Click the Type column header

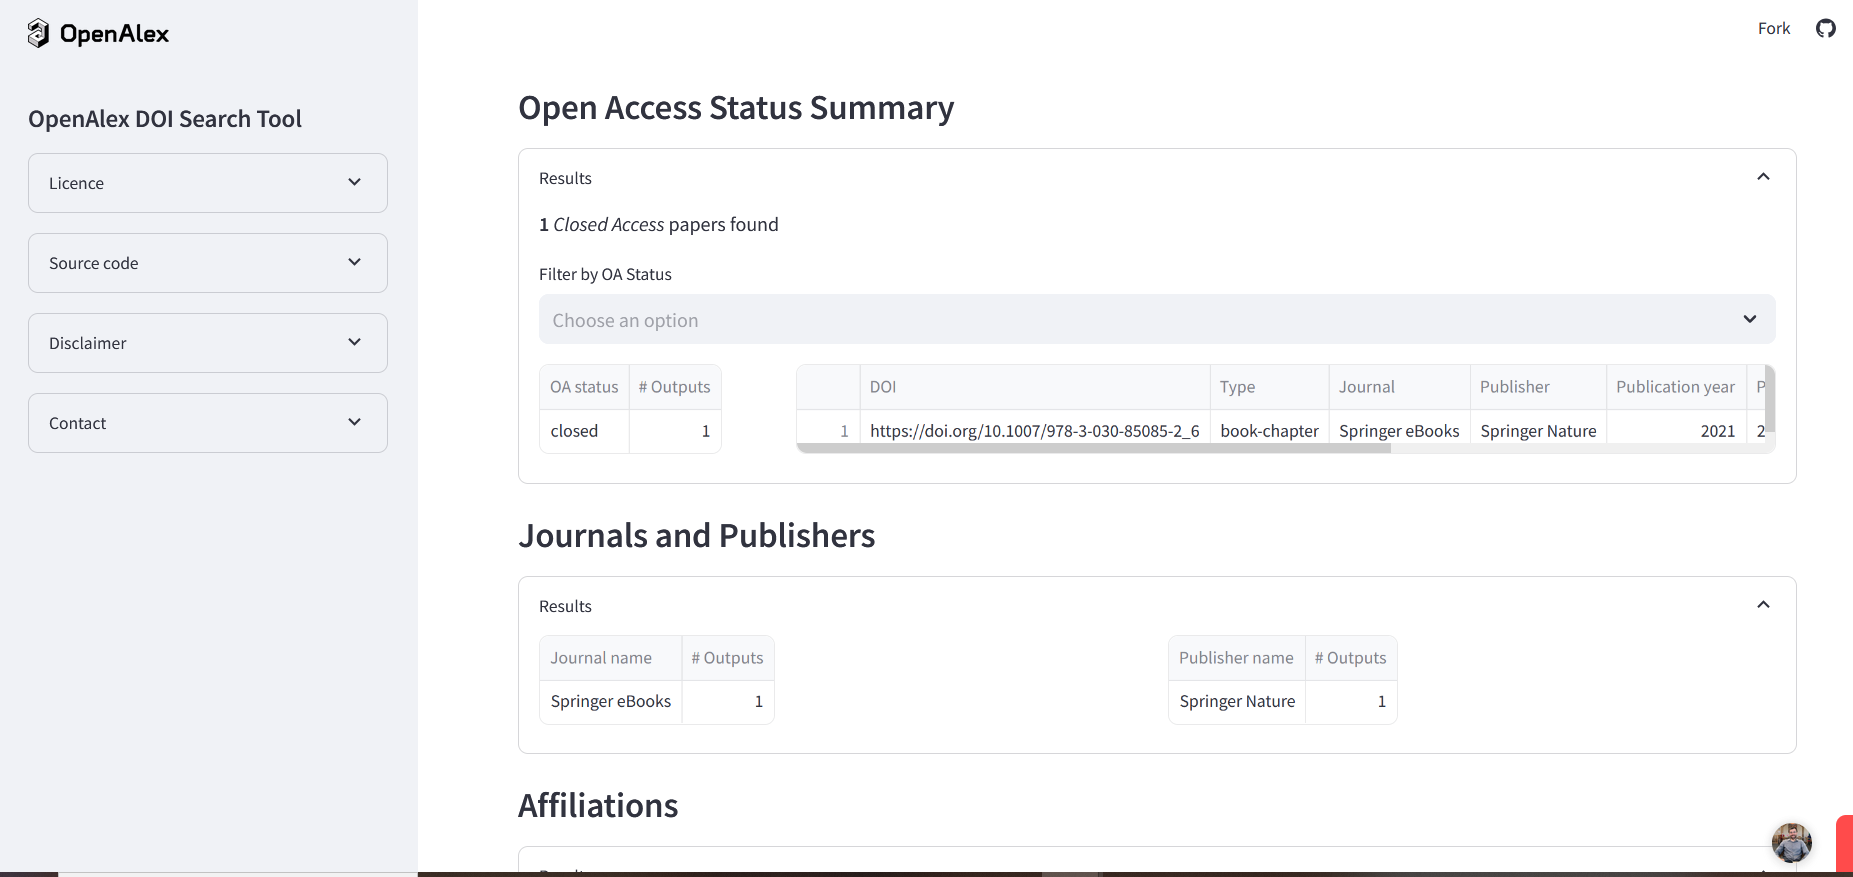(1269, 387)
